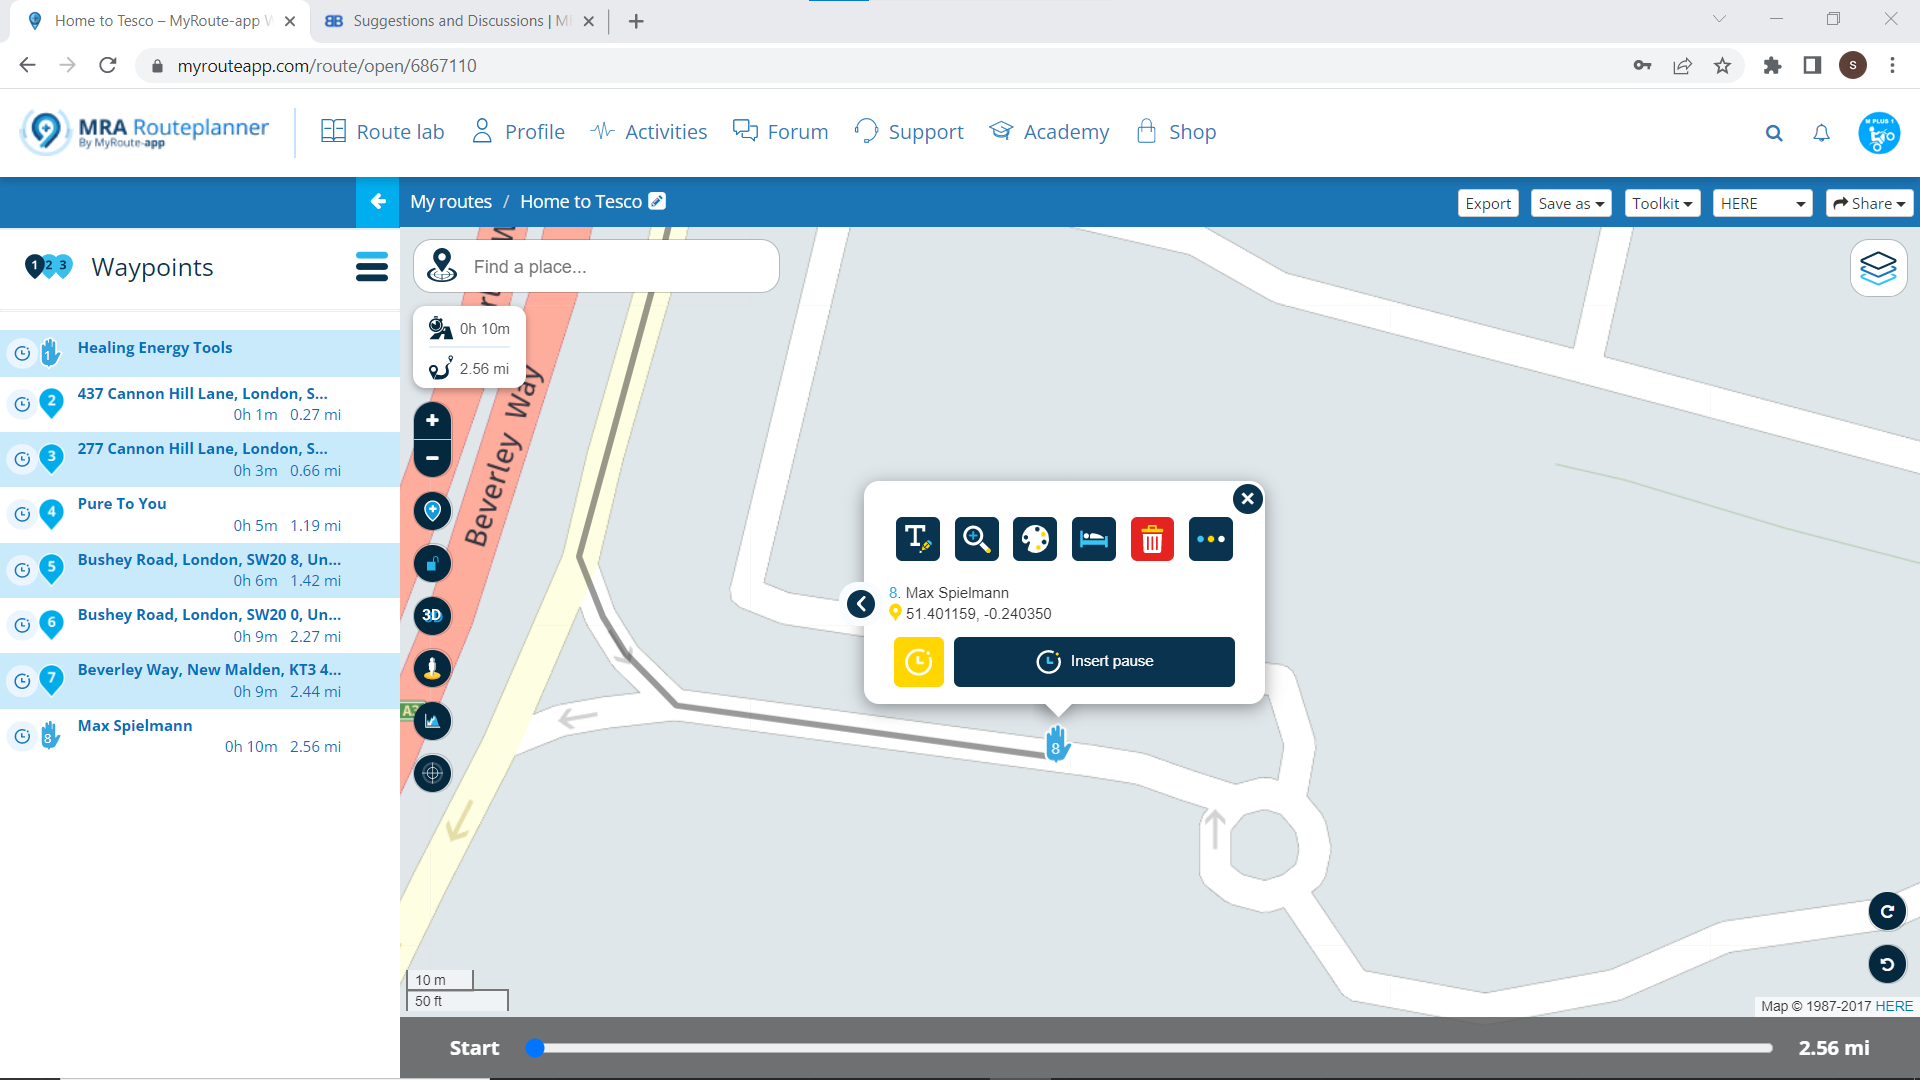Open the Academy menu
1920x1080 pixels.
tap(1049, 132)
